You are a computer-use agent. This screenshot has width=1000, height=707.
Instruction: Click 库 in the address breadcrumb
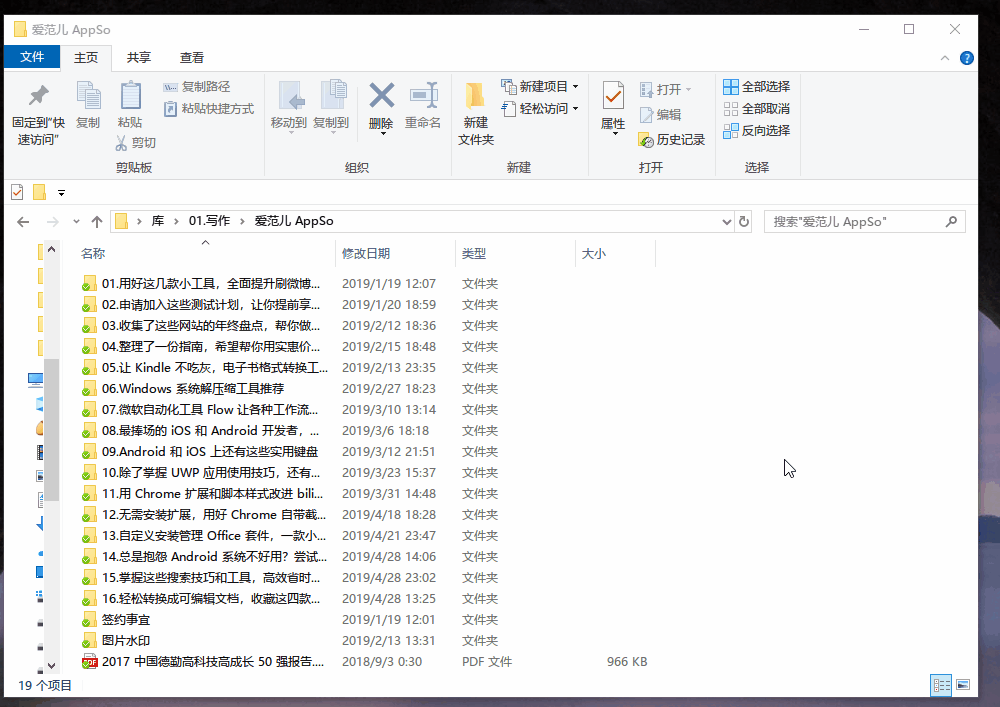click(x=158, y=221)
